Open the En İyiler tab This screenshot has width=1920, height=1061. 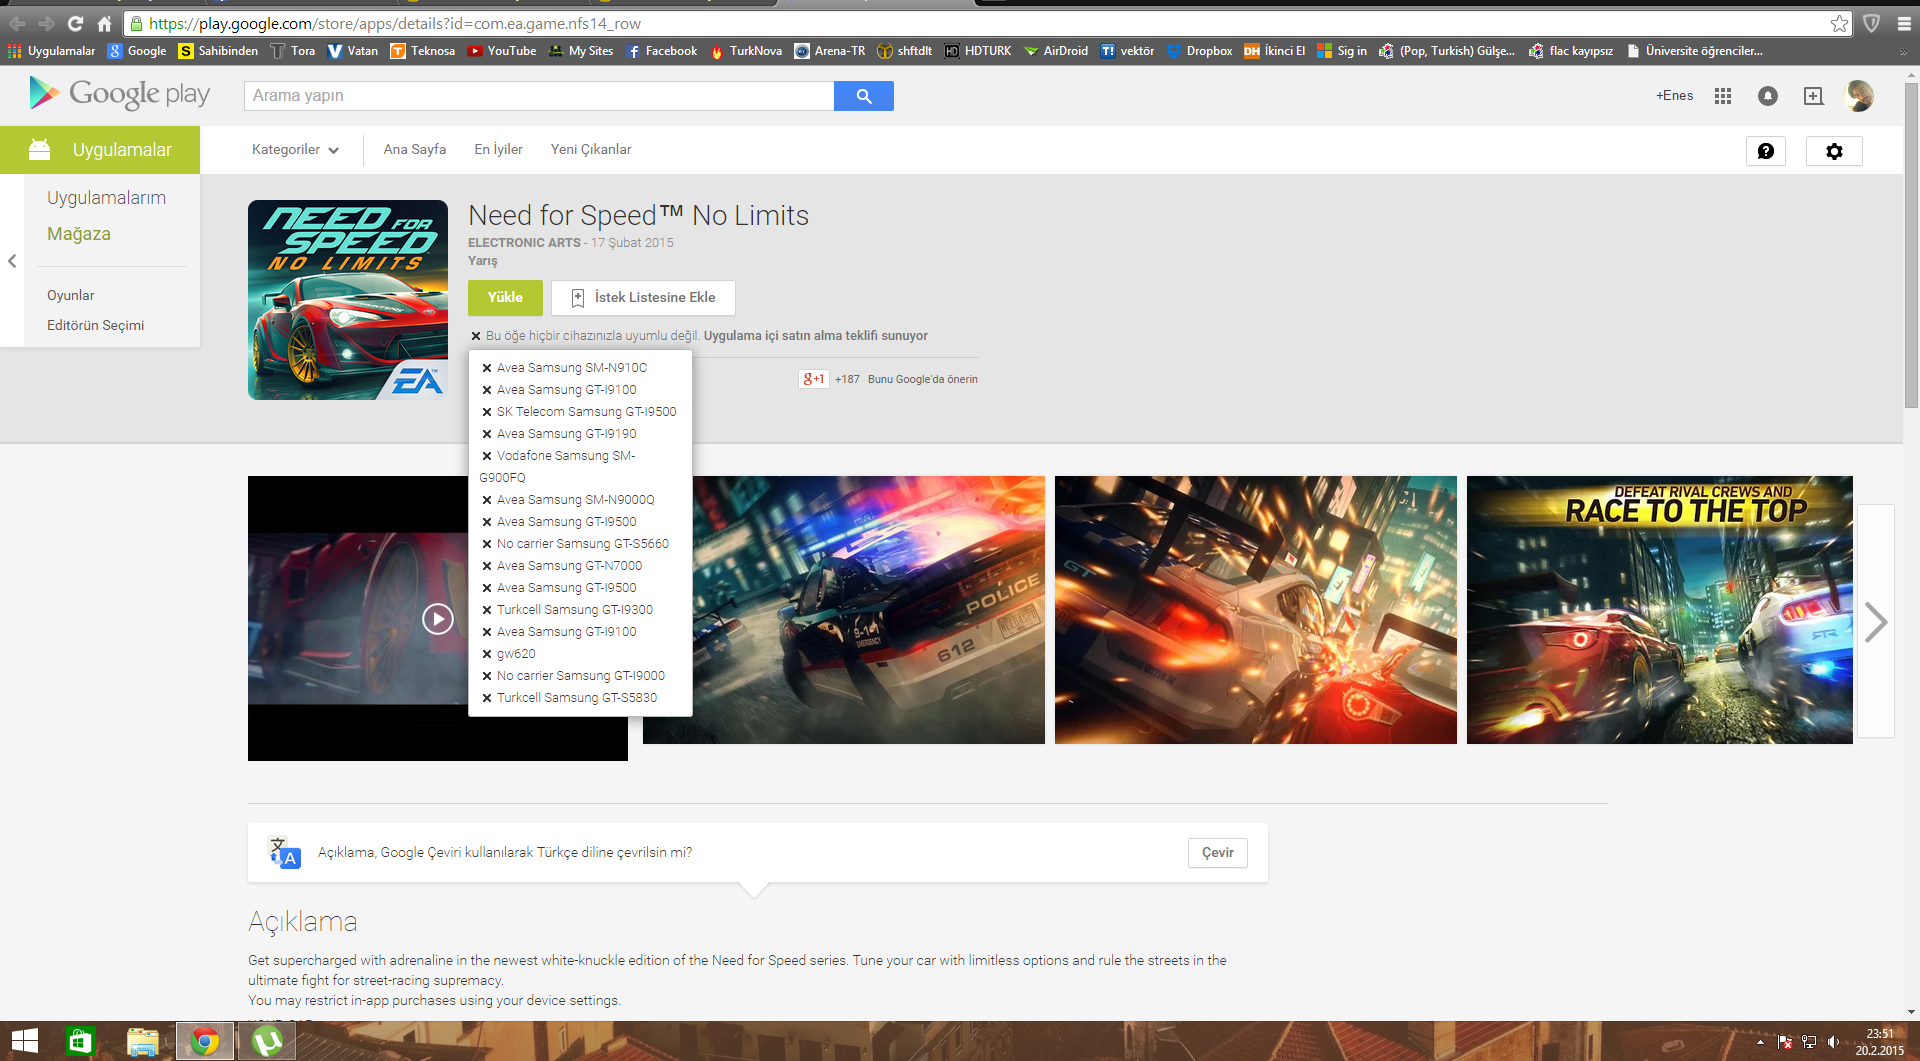coord(498,150)
